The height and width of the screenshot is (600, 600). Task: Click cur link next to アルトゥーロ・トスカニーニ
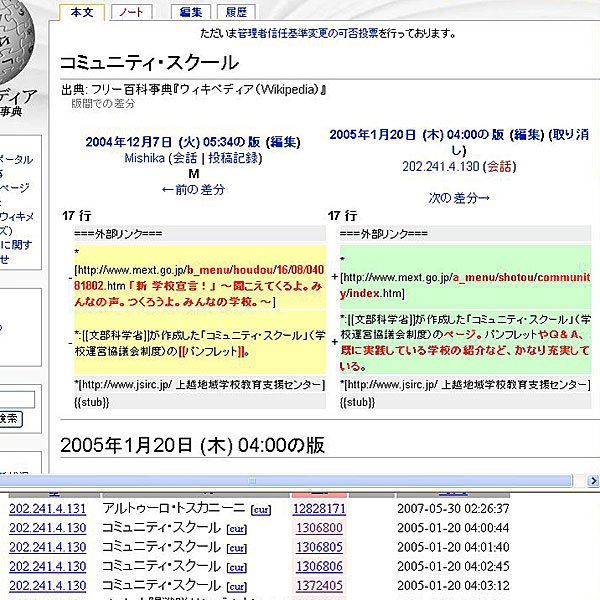click(261, 510)
